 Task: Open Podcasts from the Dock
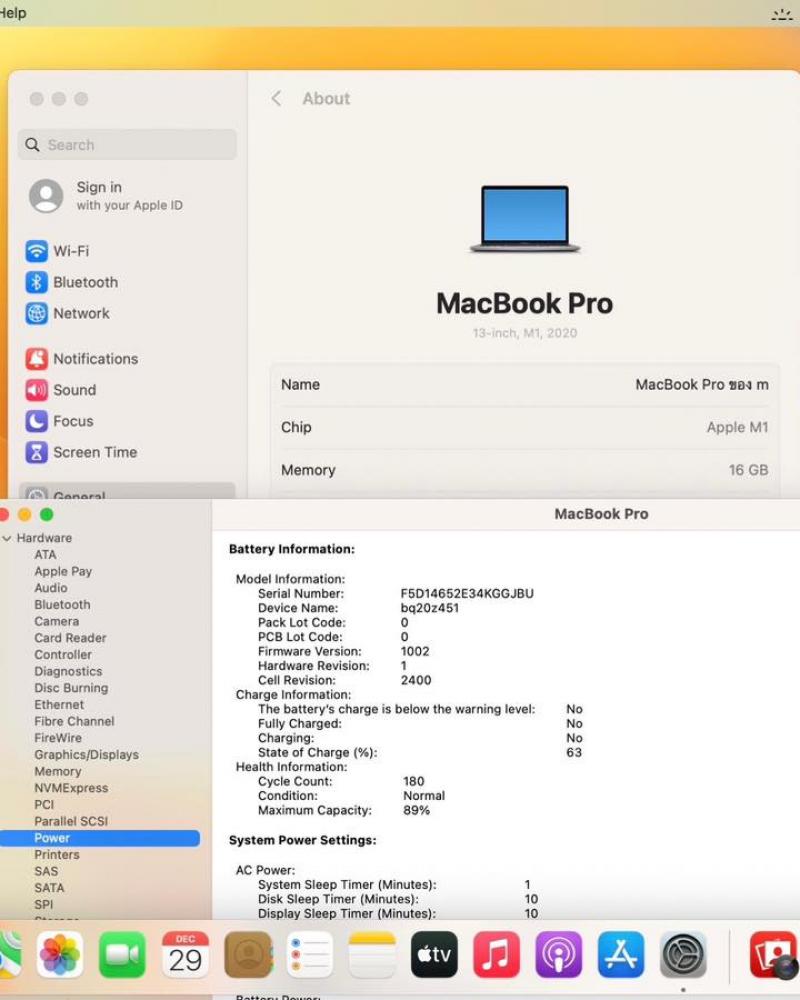[x=559, y=955]
